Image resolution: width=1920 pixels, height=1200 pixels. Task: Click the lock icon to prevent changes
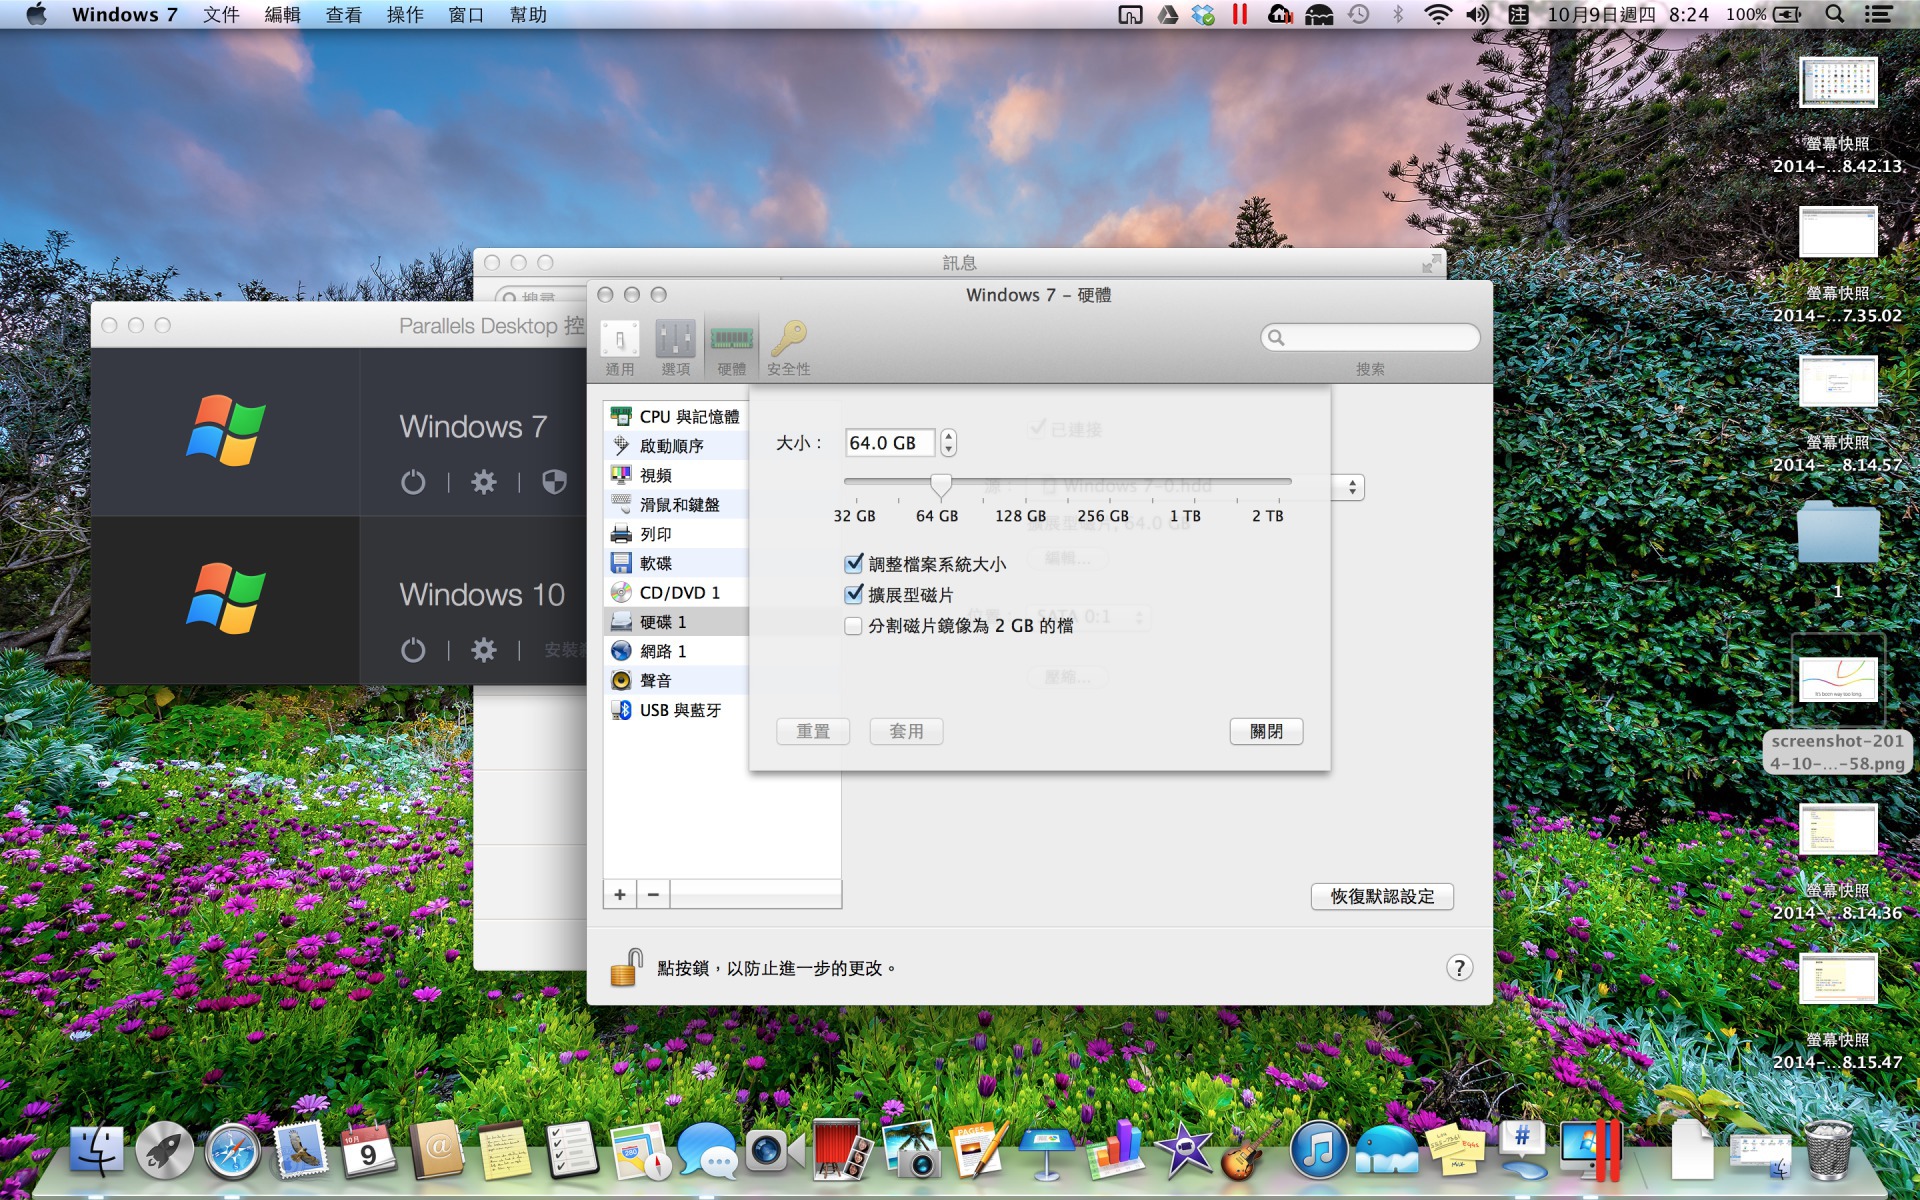(626, 967)
